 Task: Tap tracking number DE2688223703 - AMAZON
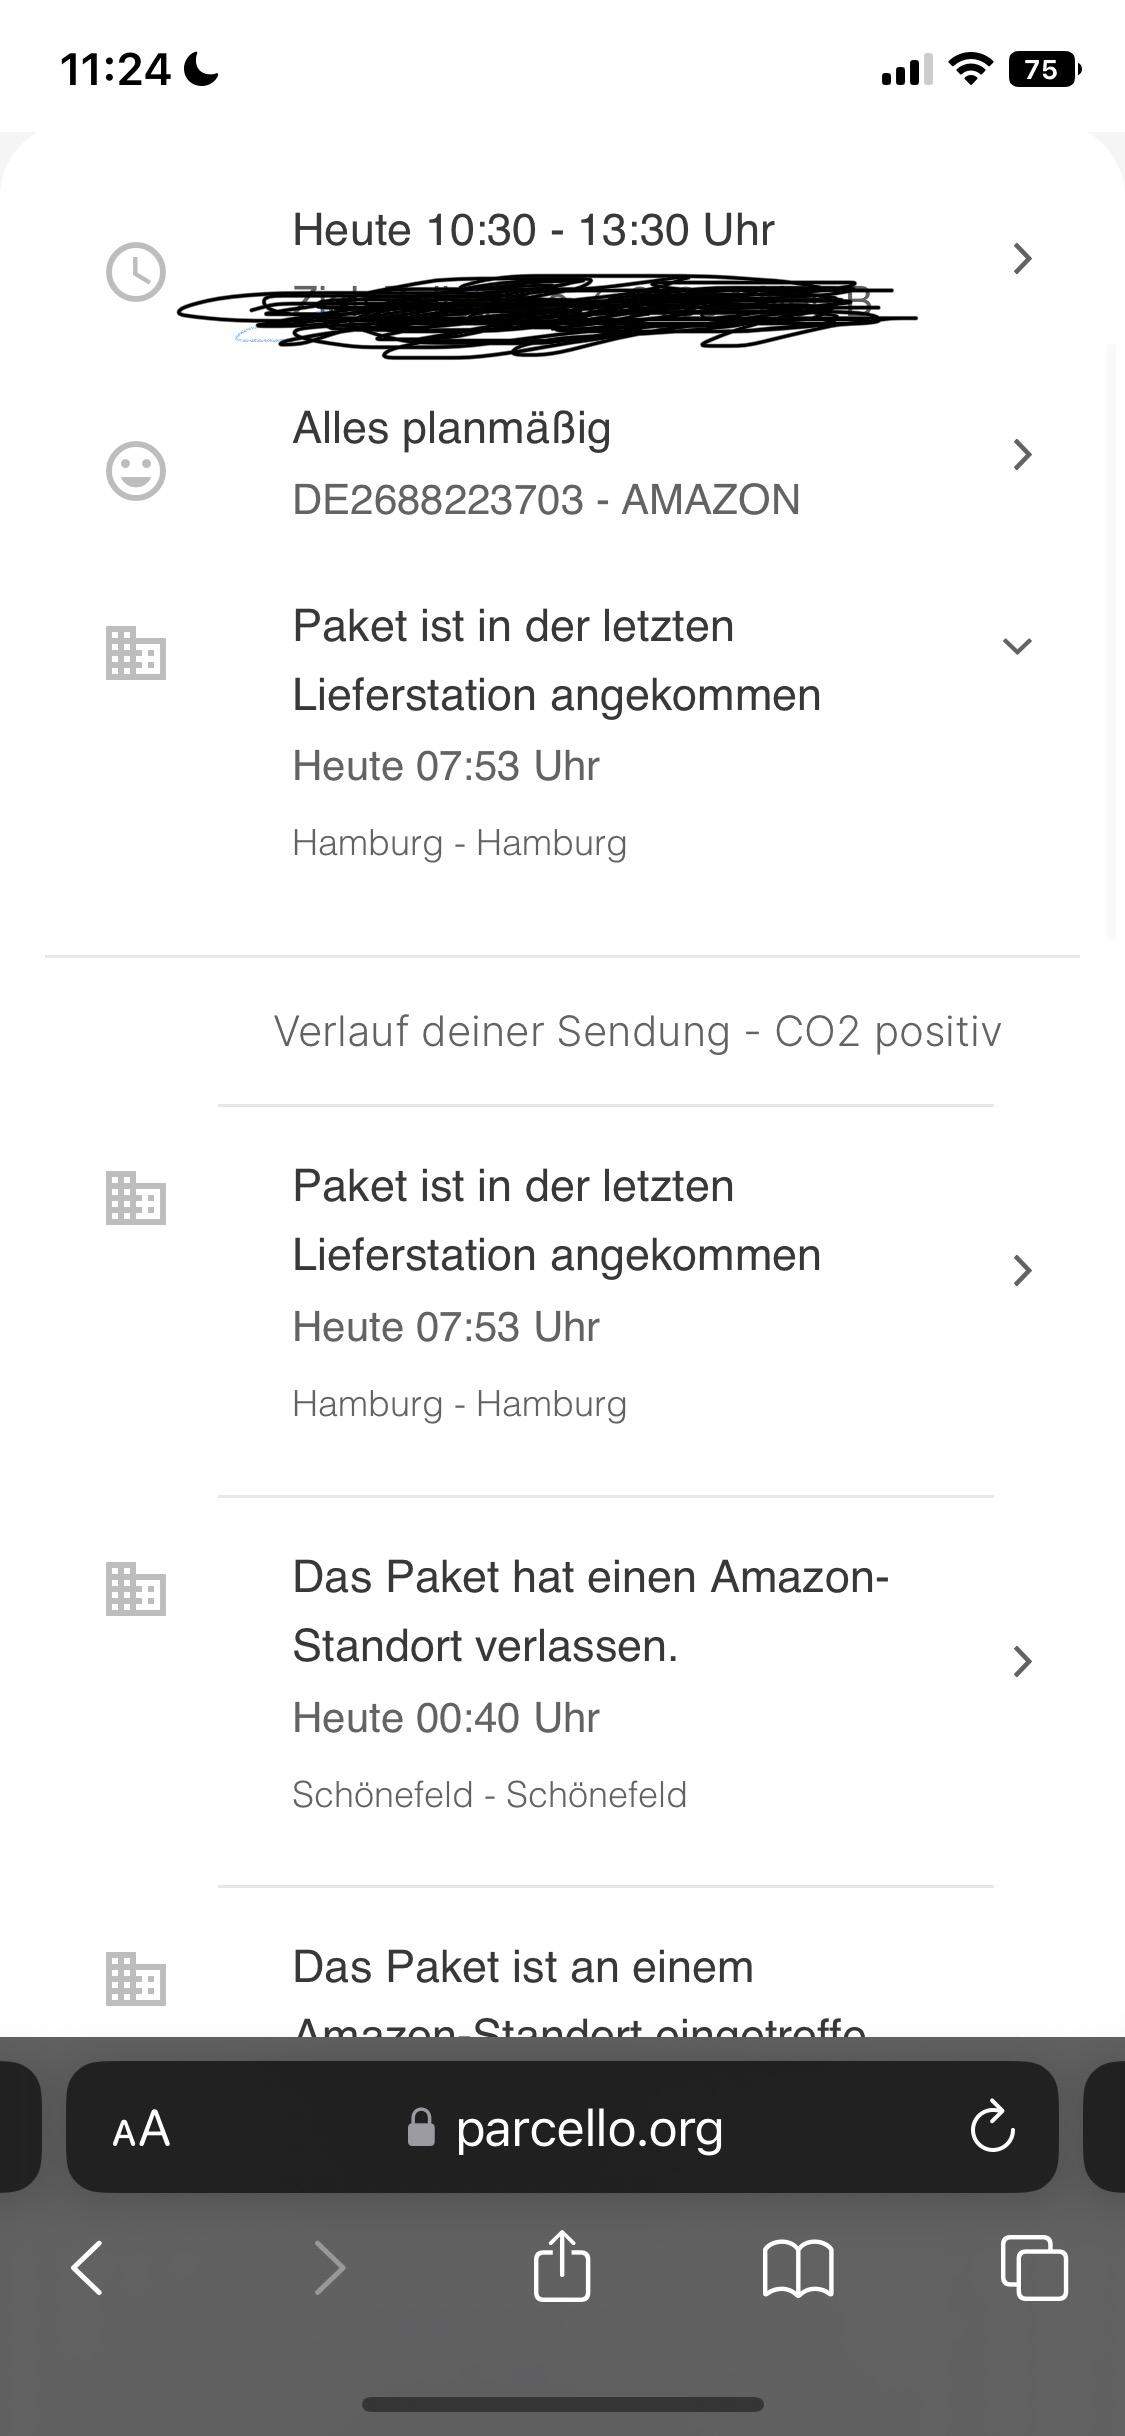546,500
